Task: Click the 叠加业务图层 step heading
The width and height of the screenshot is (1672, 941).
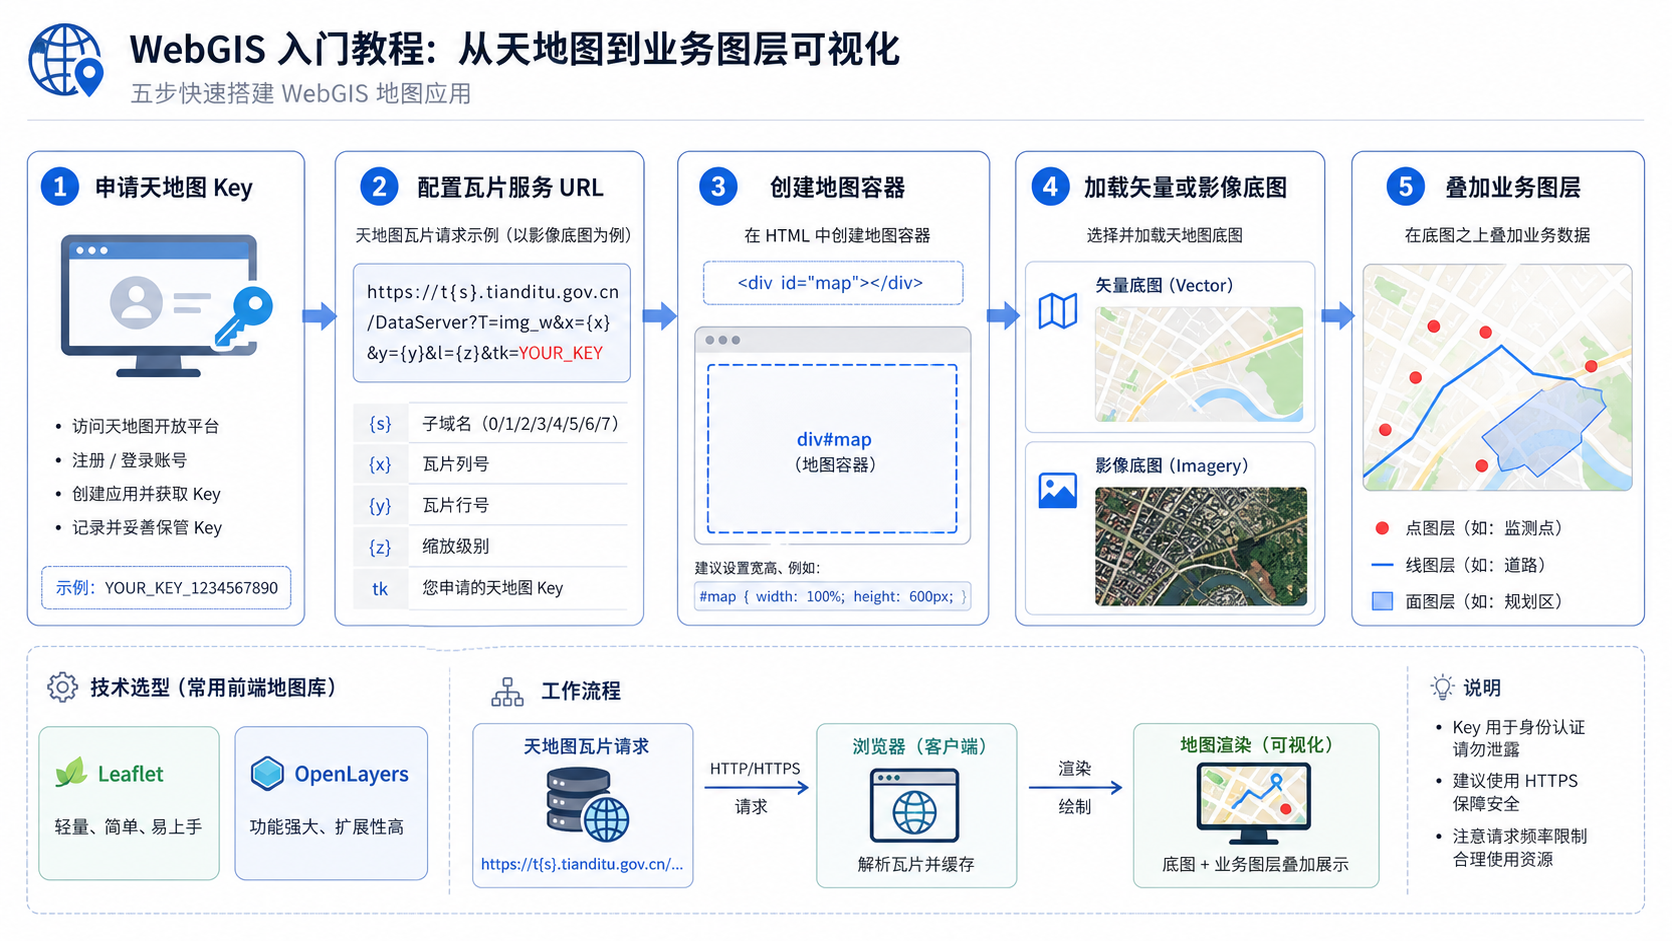Action: click(x=1512, y=188)
